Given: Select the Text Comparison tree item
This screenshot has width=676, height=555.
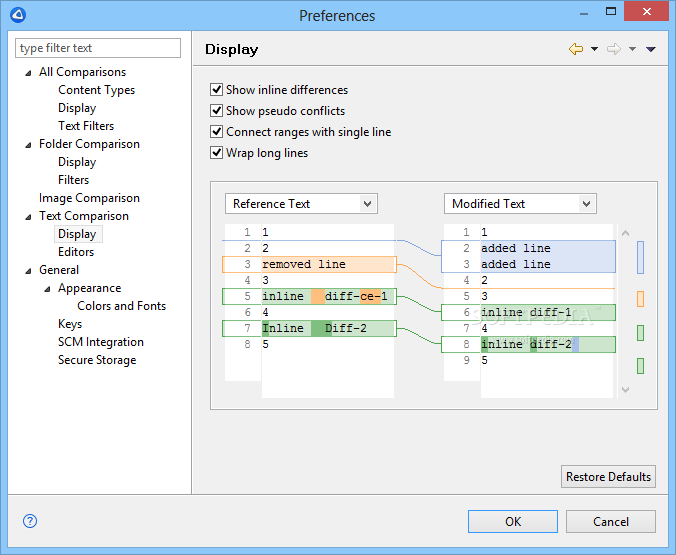Looking at the screenshot, I should [84, 216].
